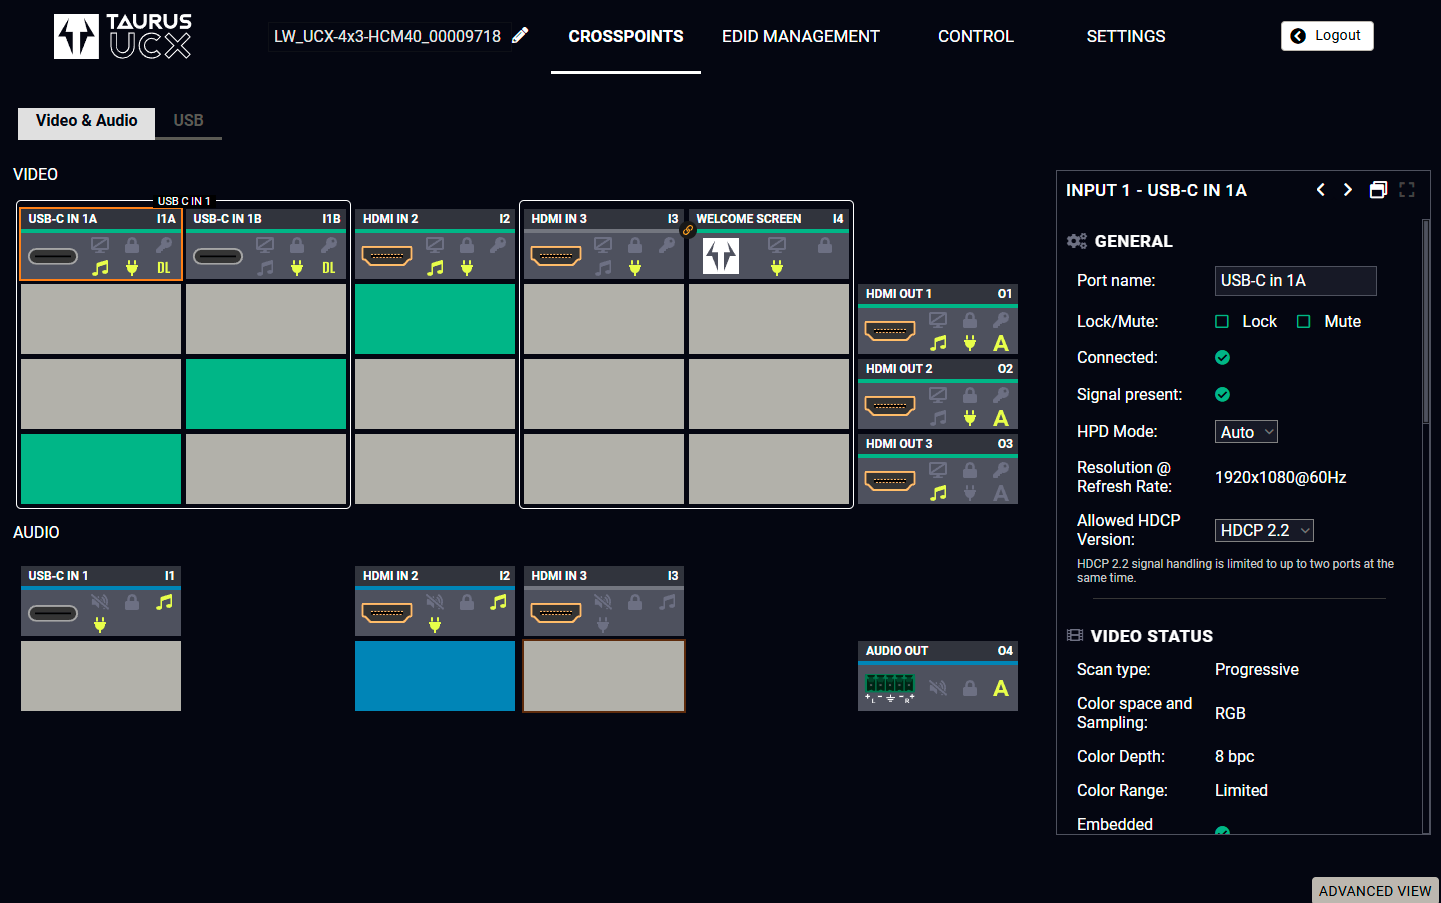Open the EDID MANAGEMENT tab
Screen dimensions: 1441x903
(x=800, y=36)
